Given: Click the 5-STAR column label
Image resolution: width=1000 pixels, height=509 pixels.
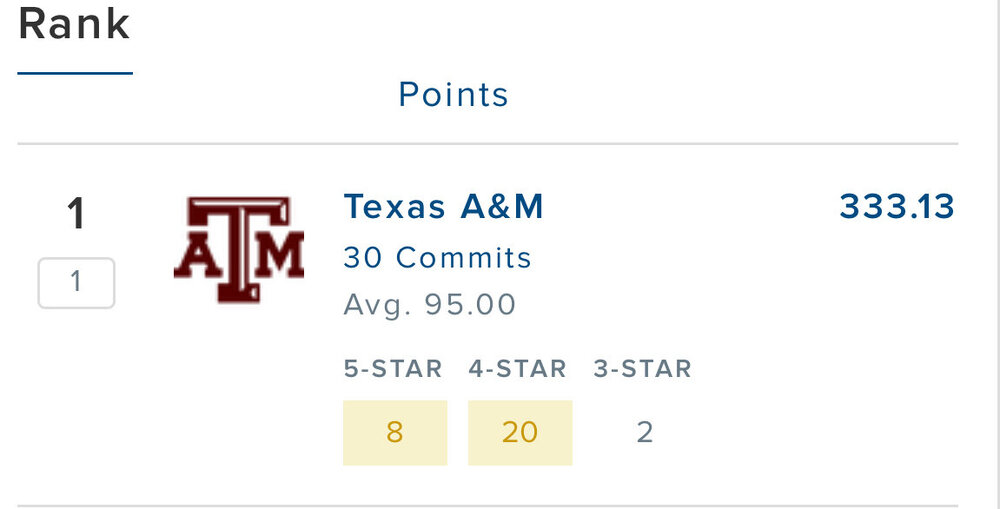Looking at the screenshot, I should point(393,369).
